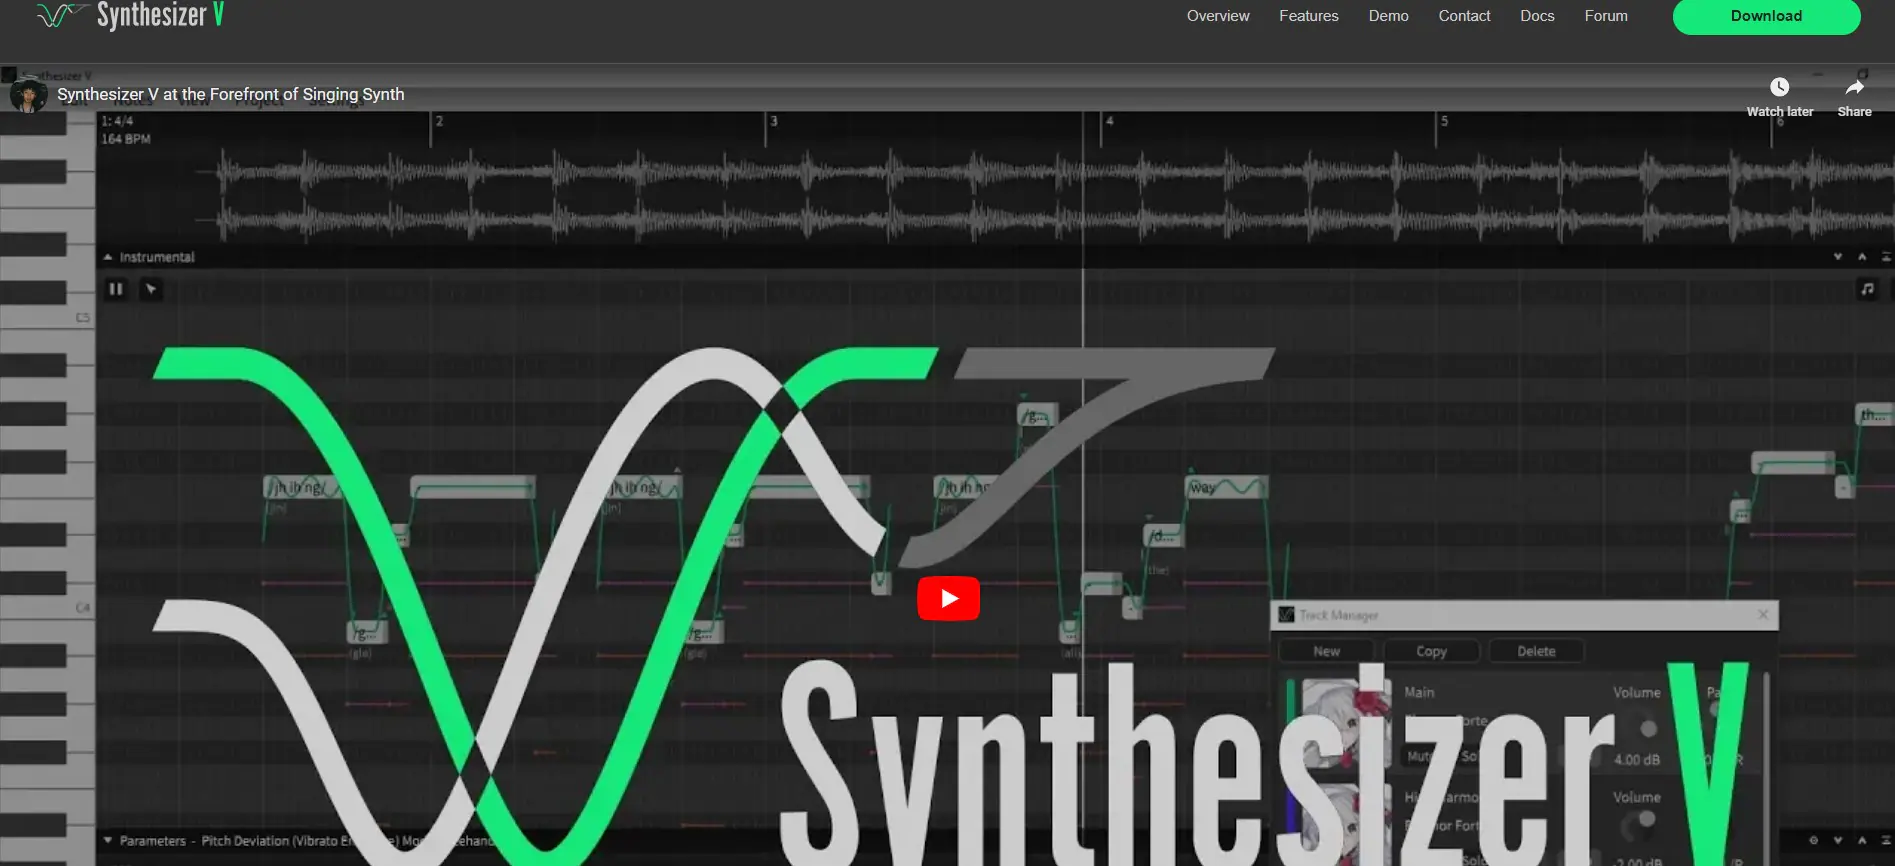
Task: Open the Docs nav link
Action: [1537, 16]
